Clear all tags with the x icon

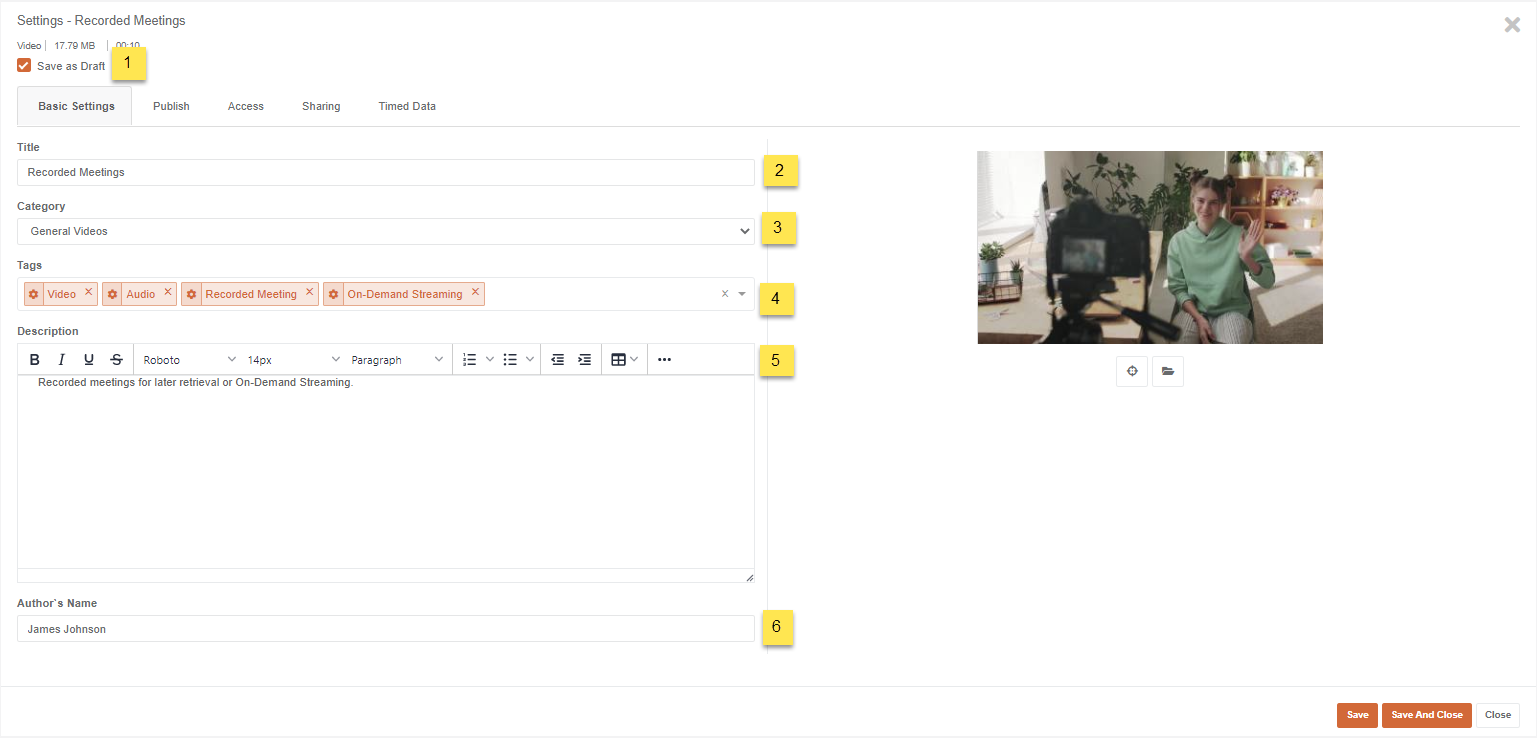tap(724, 294)
